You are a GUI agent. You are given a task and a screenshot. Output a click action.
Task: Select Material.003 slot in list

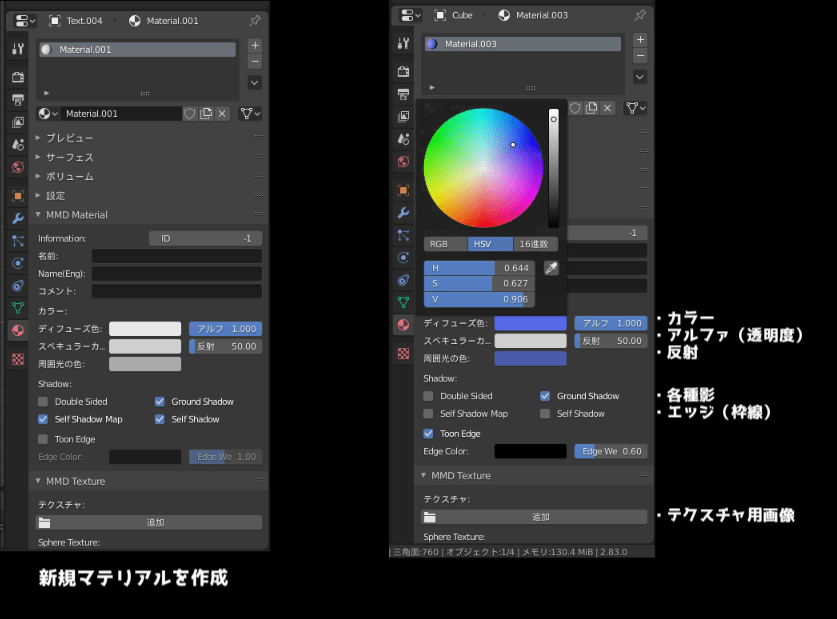tap(523, 44)
